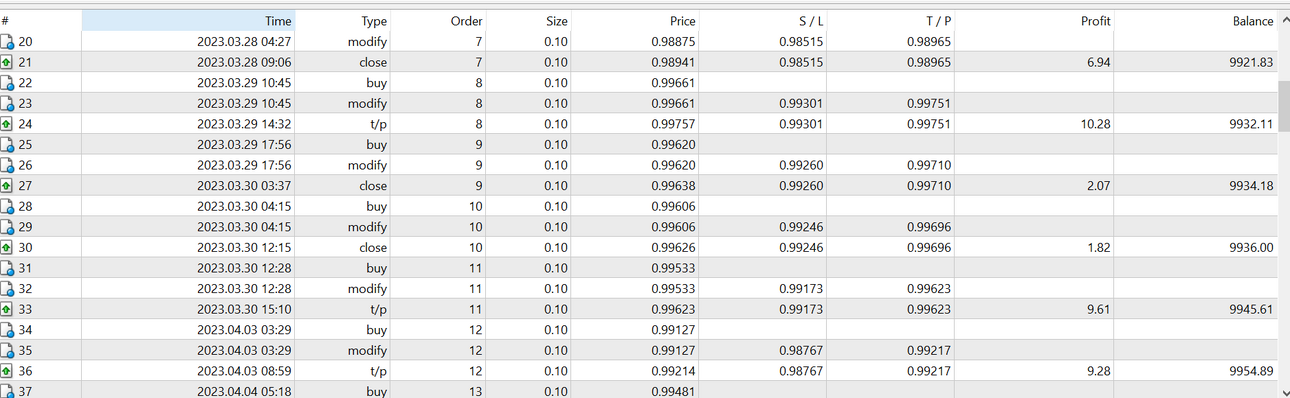Click the document icon in row 32
This screenshot has height=398, width=1290.
(7, 289)
